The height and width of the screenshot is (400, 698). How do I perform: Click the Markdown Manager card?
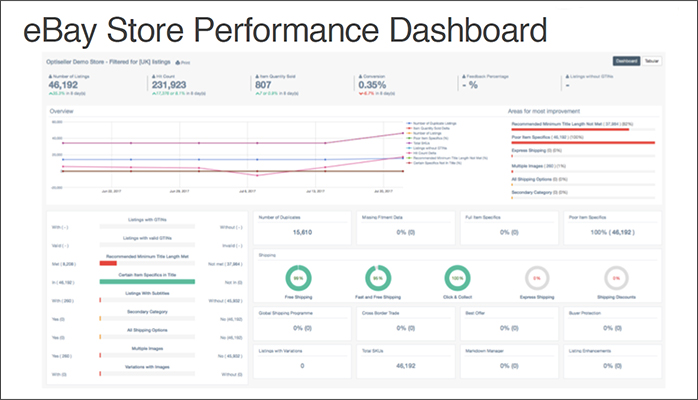[509, 361]
